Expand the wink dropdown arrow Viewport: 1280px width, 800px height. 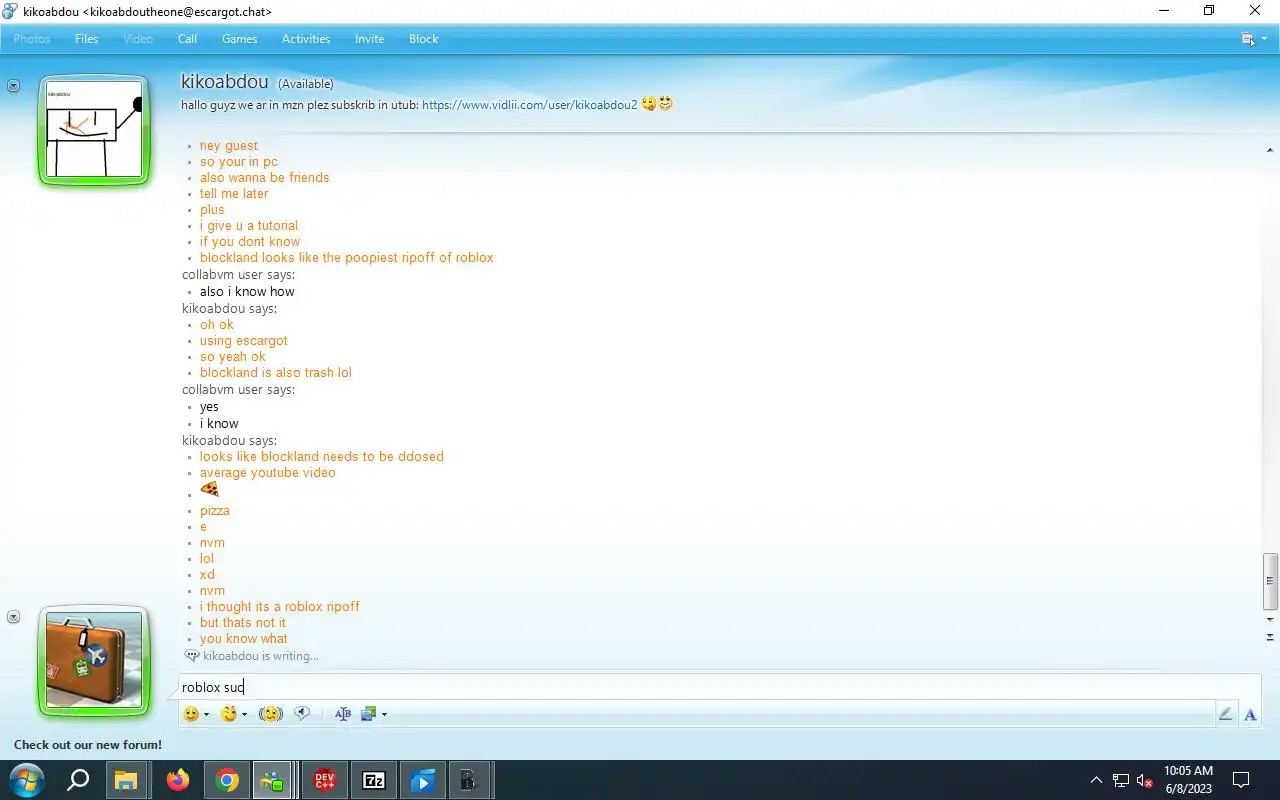click(x=244, y=715)
